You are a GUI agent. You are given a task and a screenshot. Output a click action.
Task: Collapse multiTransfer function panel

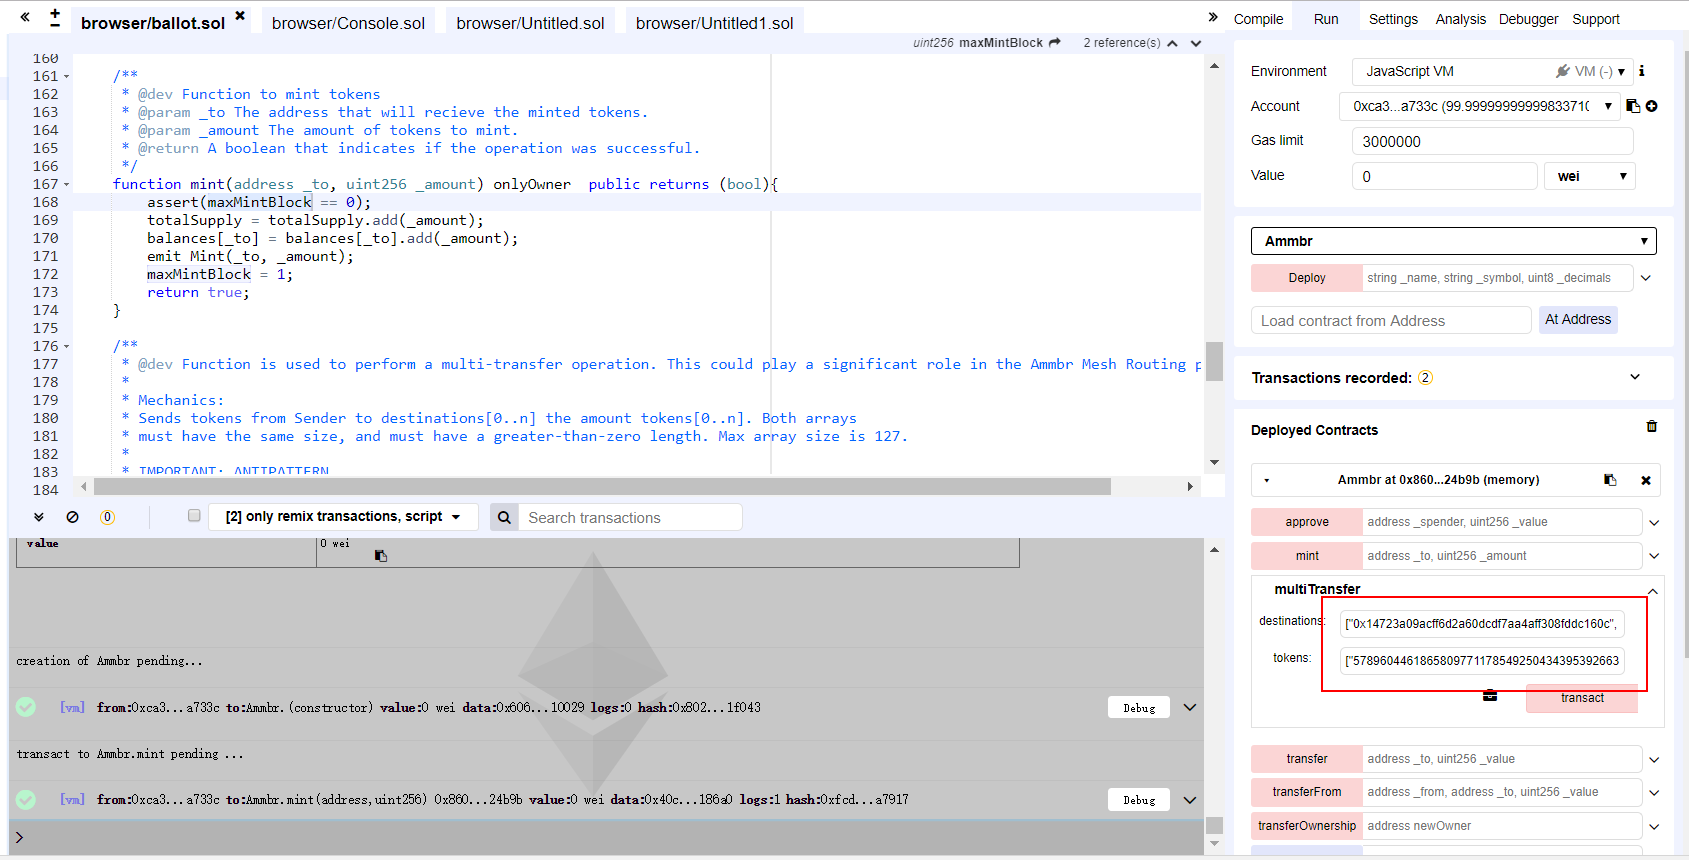point(1653,591)
